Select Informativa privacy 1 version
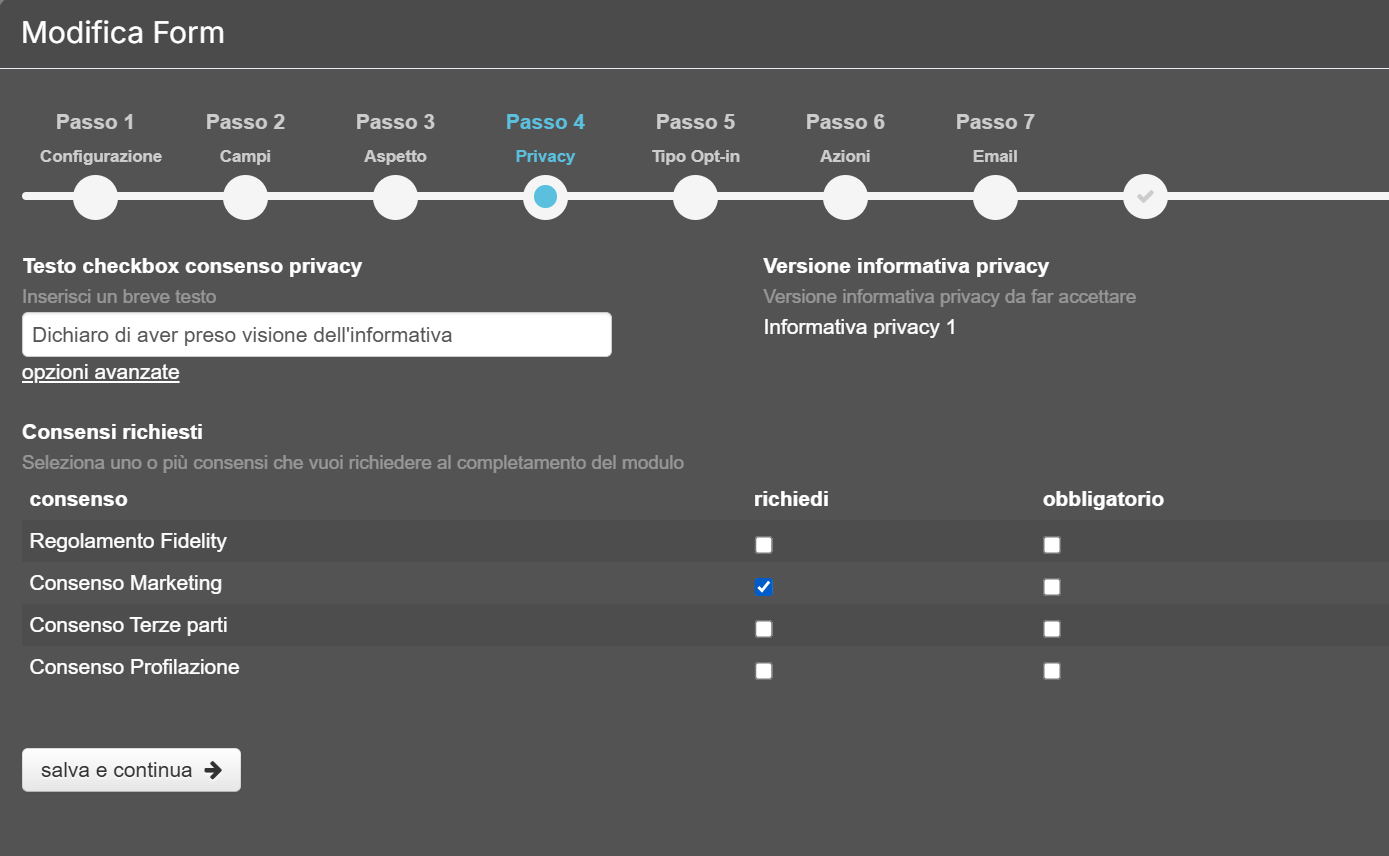 pyautogui.click(x=859, y=327)
